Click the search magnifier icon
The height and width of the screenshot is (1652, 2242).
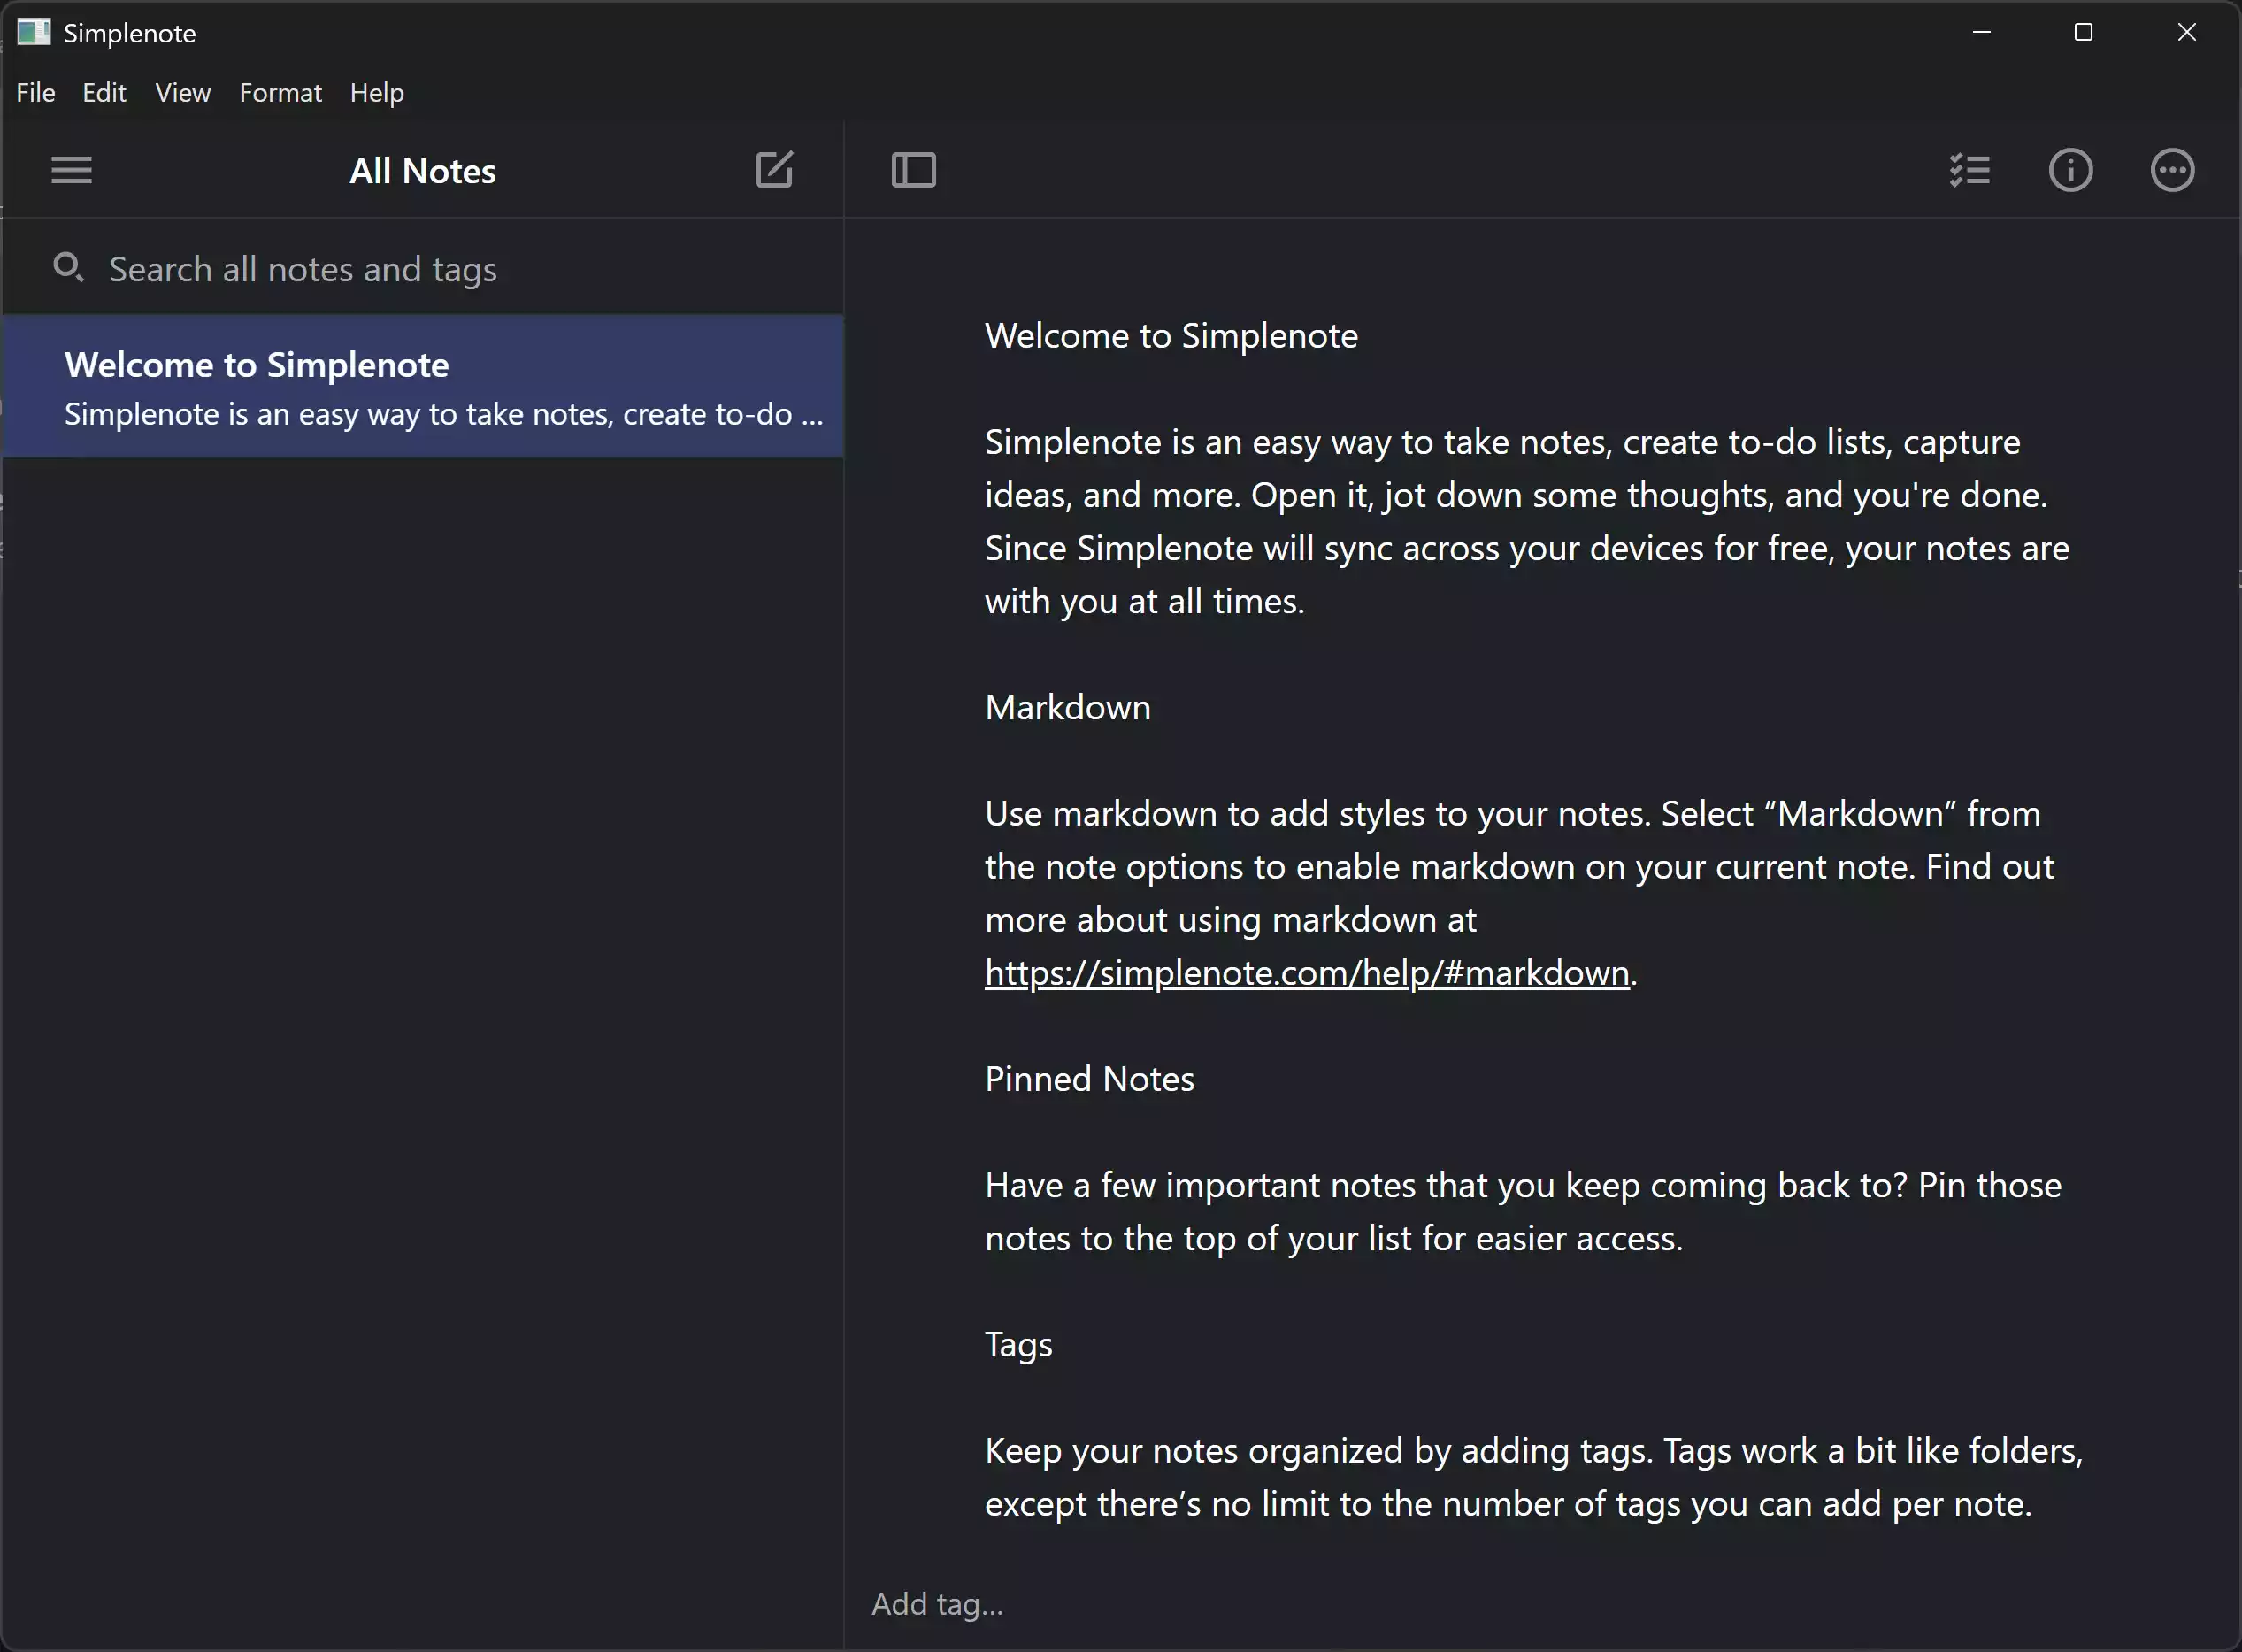[x=68, y=267]
